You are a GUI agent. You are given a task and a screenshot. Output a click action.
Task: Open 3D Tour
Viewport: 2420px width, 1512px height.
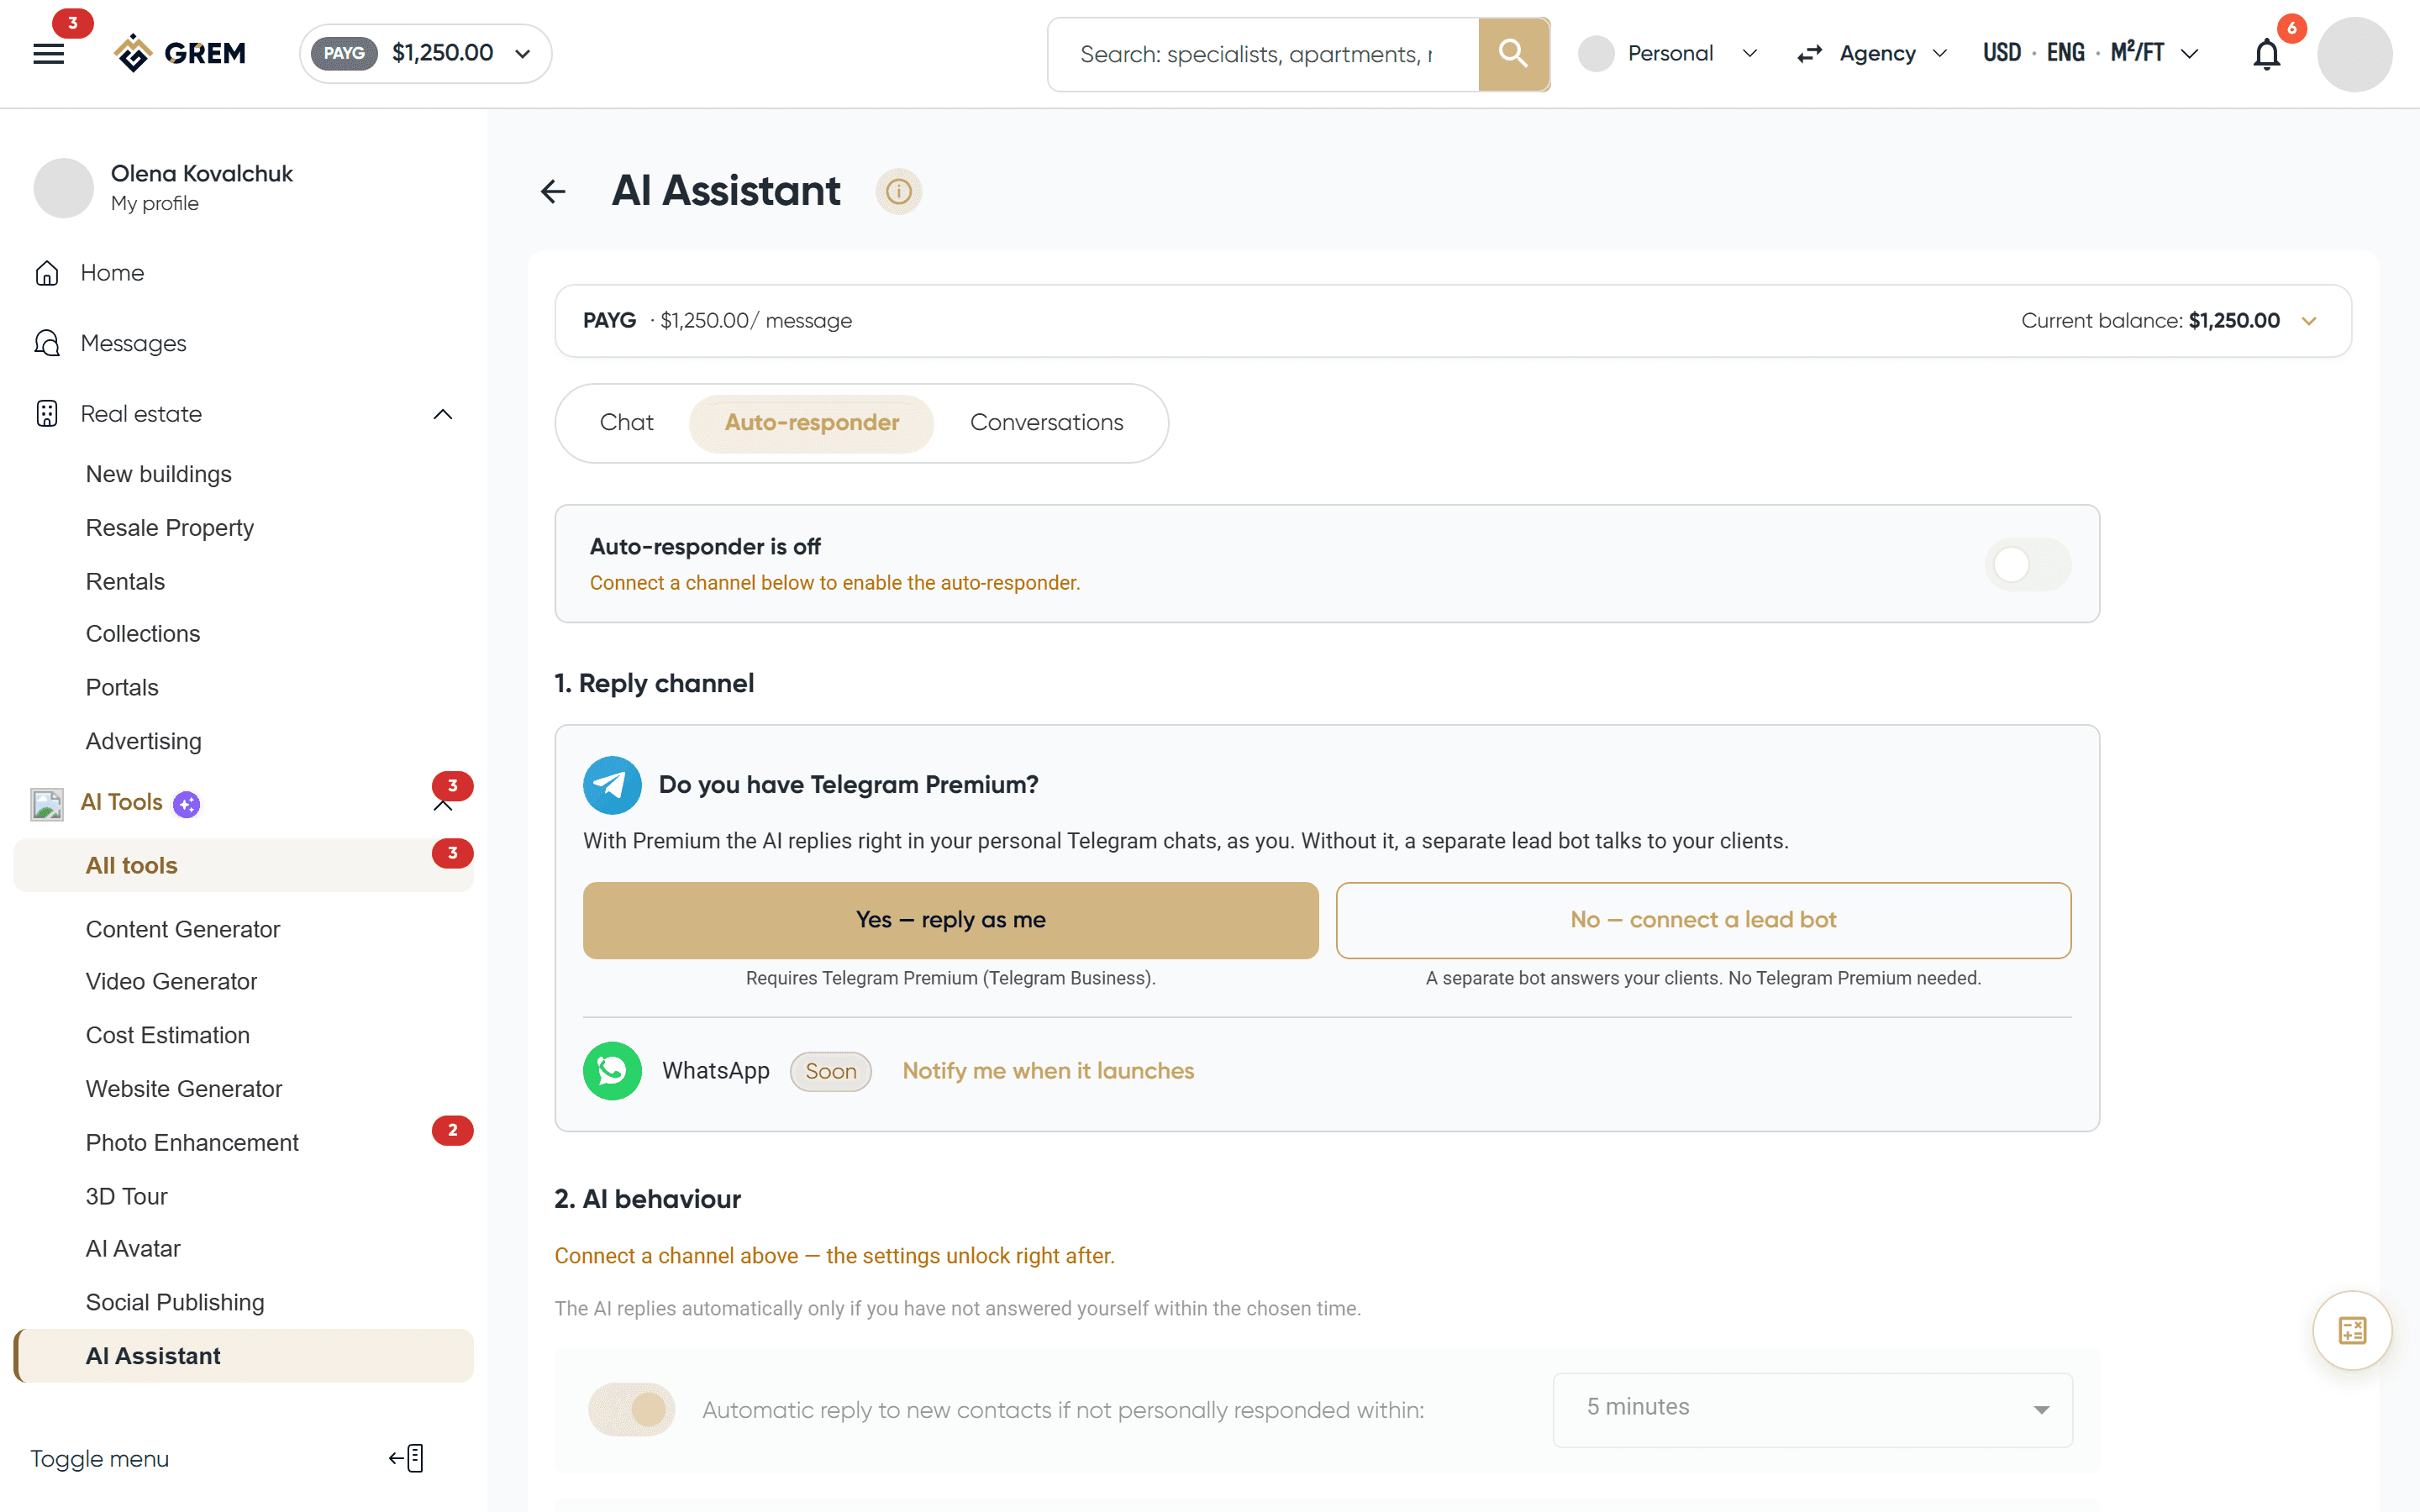tap(126, 1196)
